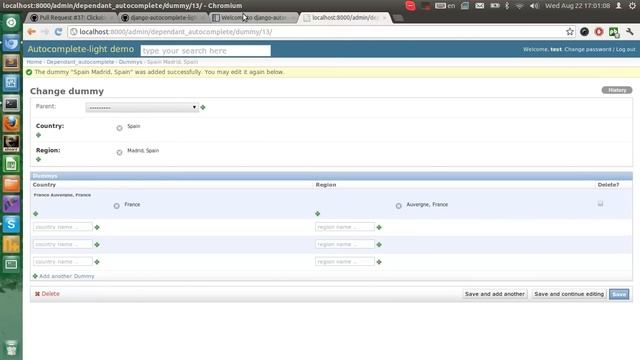Click the third empty country name input
This screenshot has width=640, height=360.
(x=63, y=262)
